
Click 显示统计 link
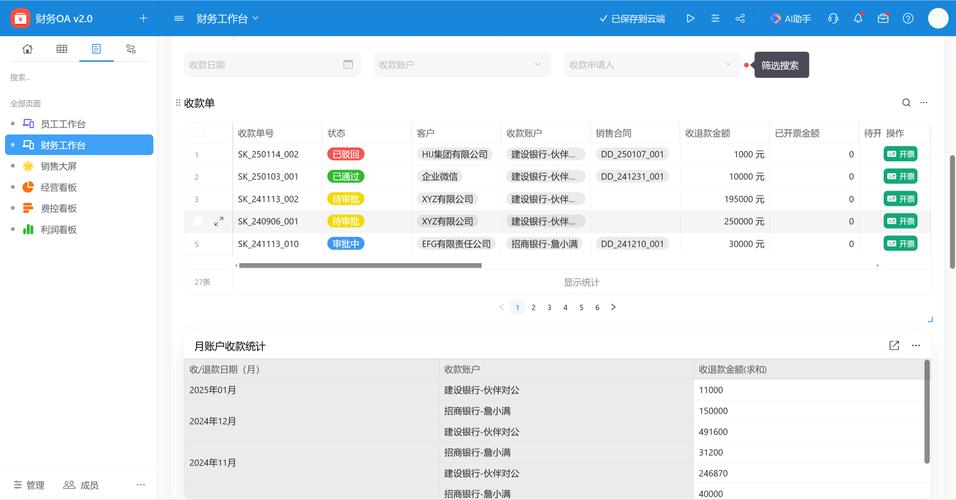coord(581,282)
